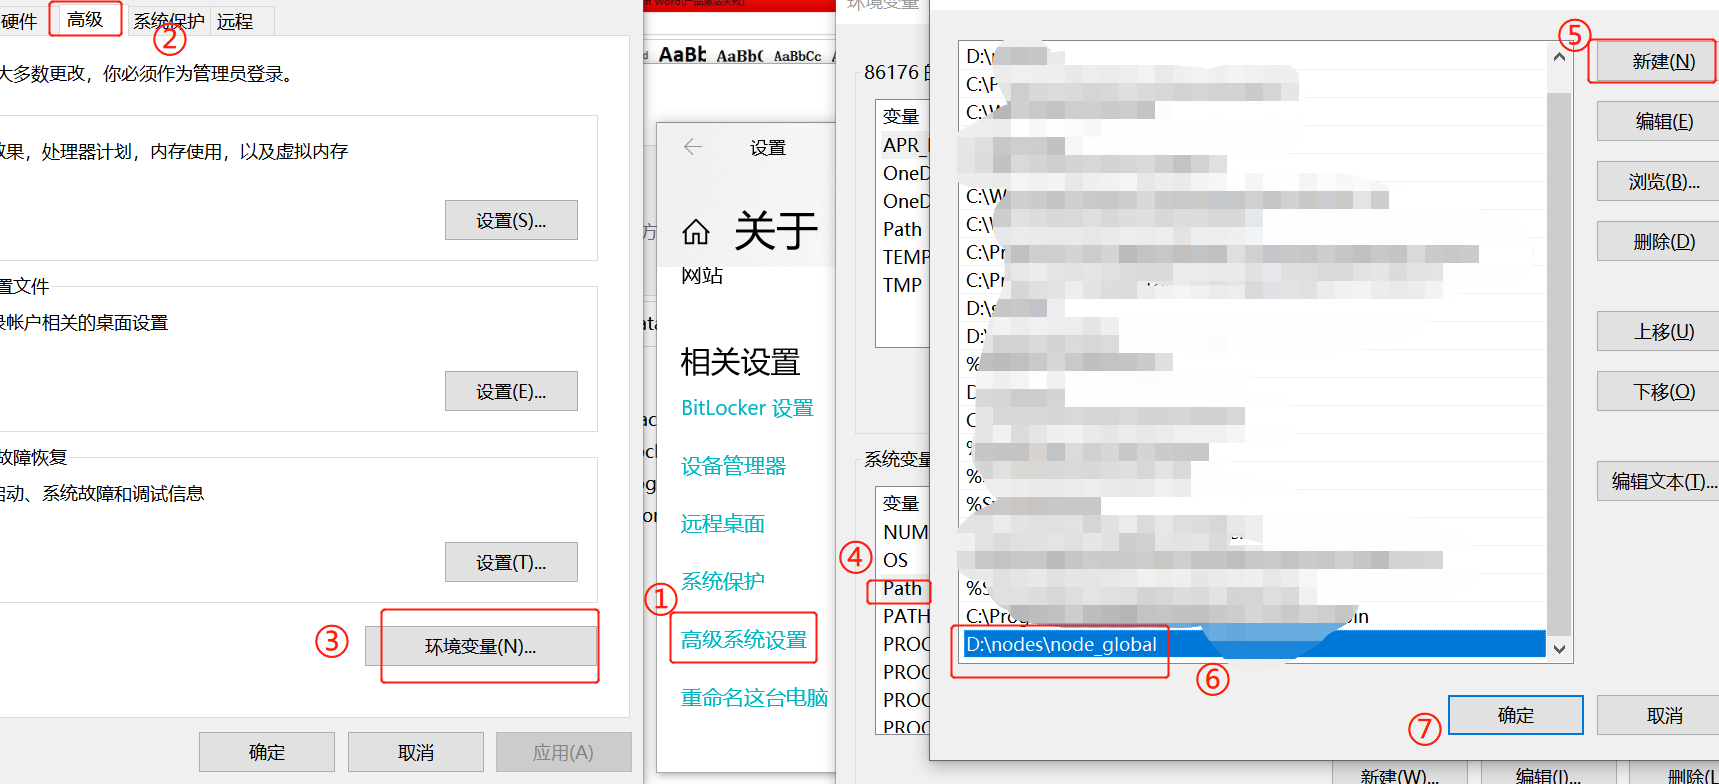
Task: Open 高级系统设置 link
Action: click(x=744, y=639)
